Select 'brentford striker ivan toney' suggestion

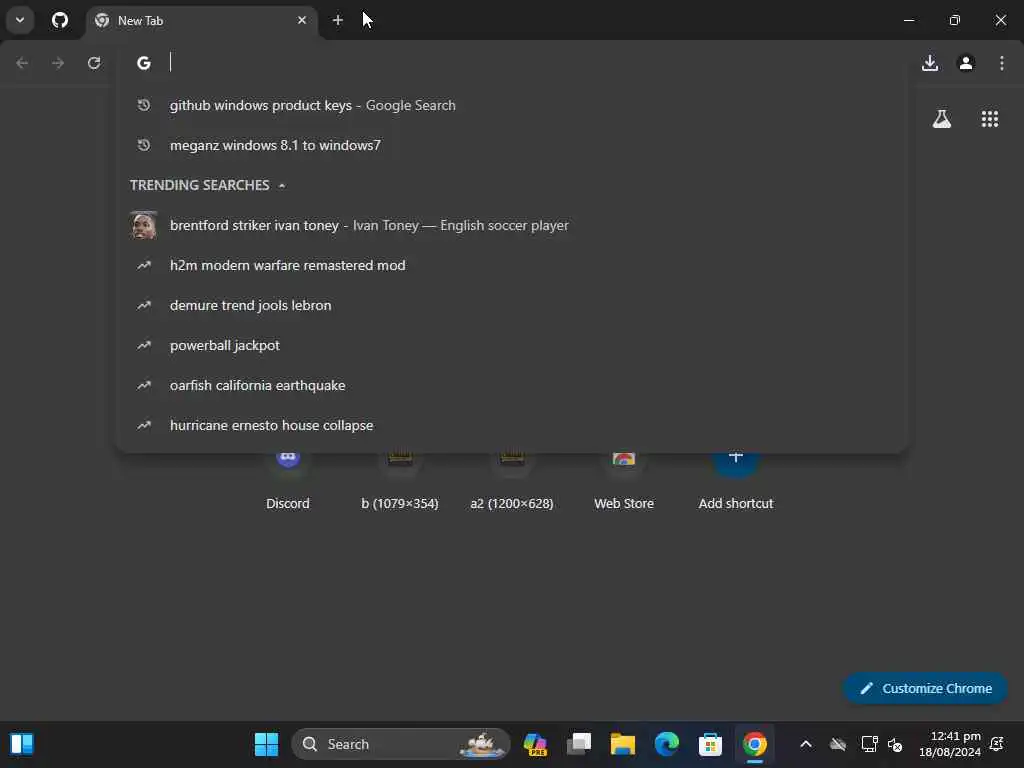tap(511, 225)
